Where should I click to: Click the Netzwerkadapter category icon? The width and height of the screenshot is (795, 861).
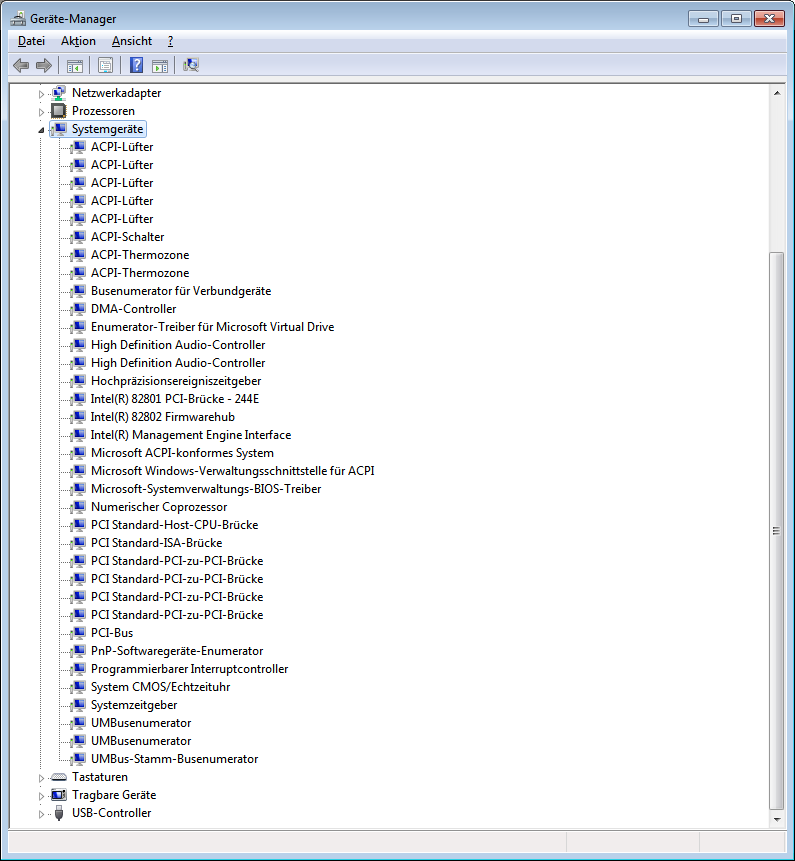(59, 93)
